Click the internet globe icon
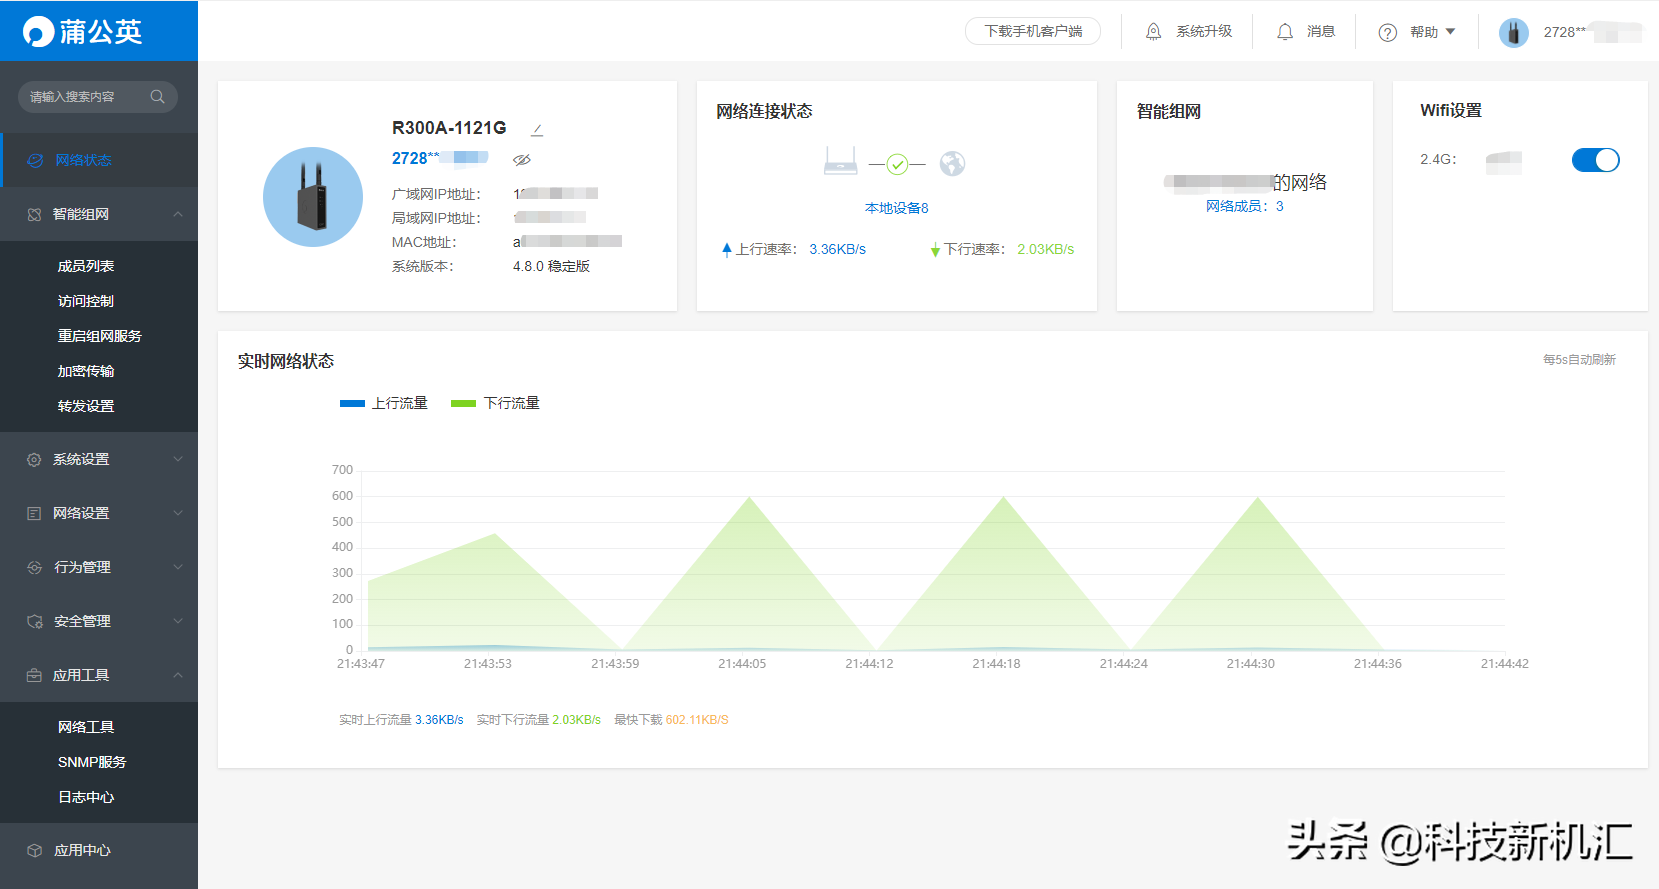 [952, 163]
